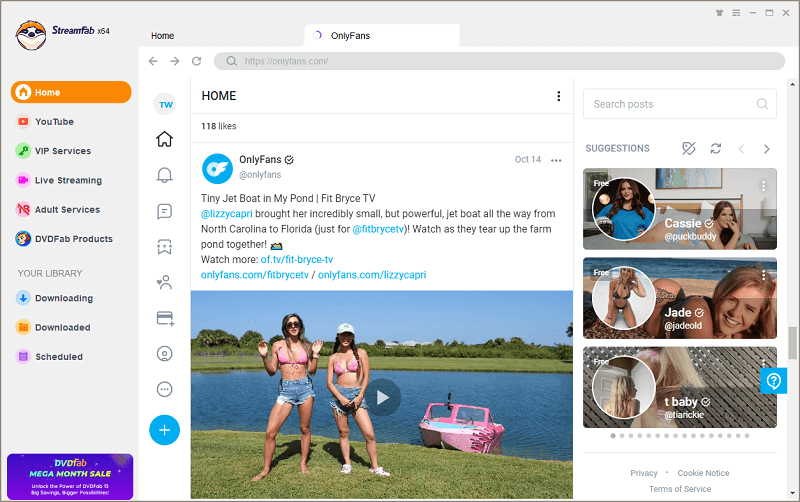Open the HOME feed options menu
Image resolution: width=800 pixels, height=502 pixels.
559,96
